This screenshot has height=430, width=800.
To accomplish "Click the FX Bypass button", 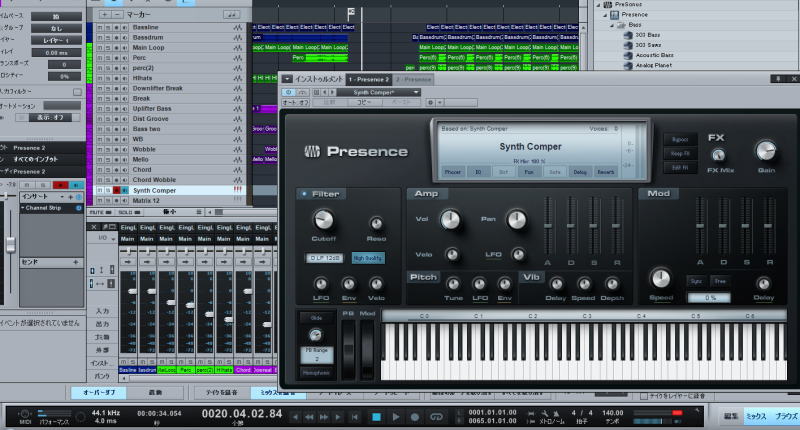I will click(x=680, y=139).
